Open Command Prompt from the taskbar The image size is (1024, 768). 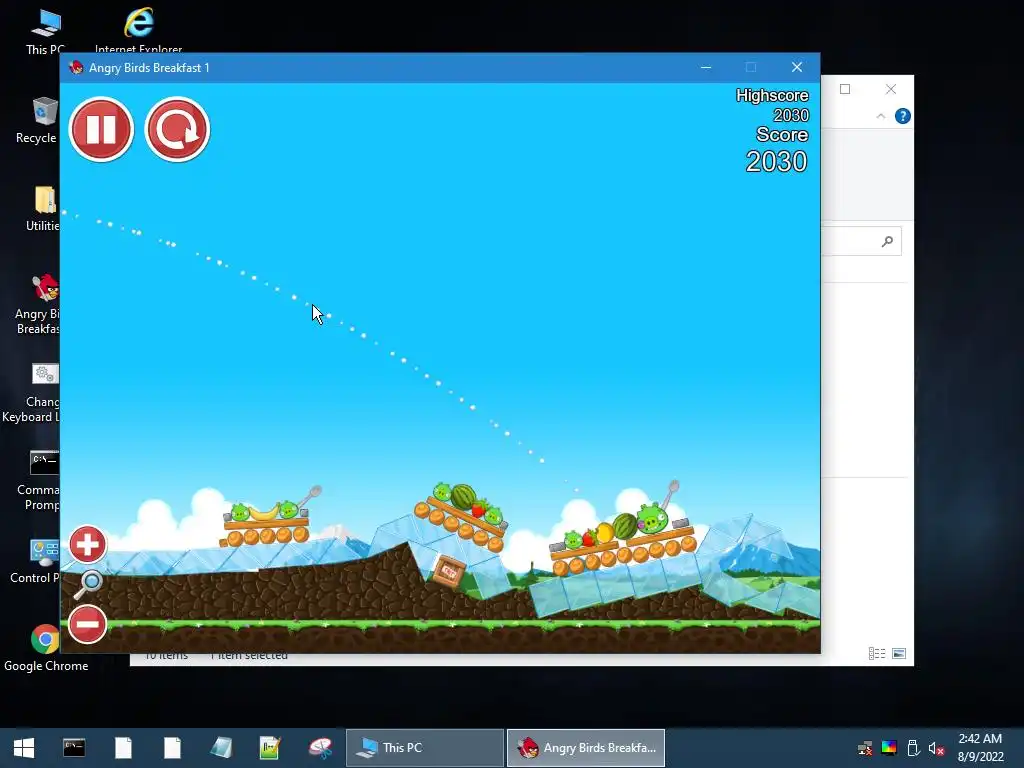pyautogui.click(x=74, y=748)
